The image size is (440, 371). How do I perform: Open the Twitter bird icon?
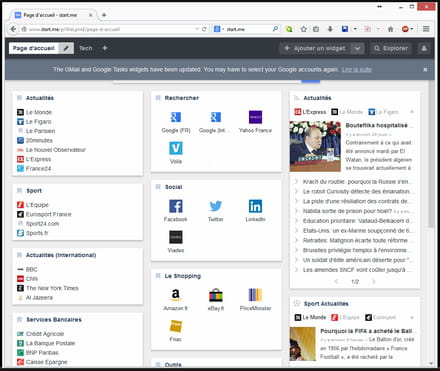click(x=216, y=206)
